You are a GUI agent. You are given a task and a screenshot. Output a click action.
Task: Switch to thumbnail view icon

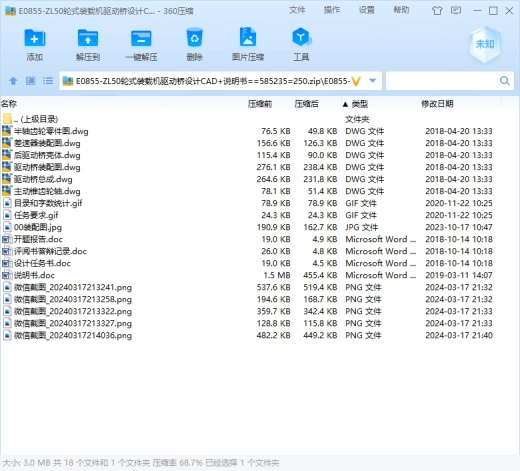point(31,81)
